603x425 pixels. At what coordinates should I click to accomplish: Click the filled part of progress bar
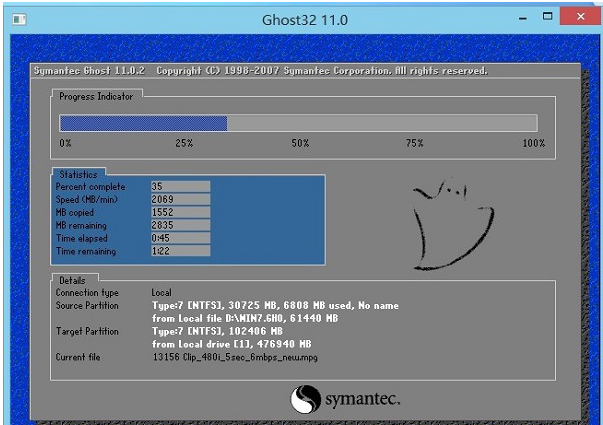[x=143, y=123]
